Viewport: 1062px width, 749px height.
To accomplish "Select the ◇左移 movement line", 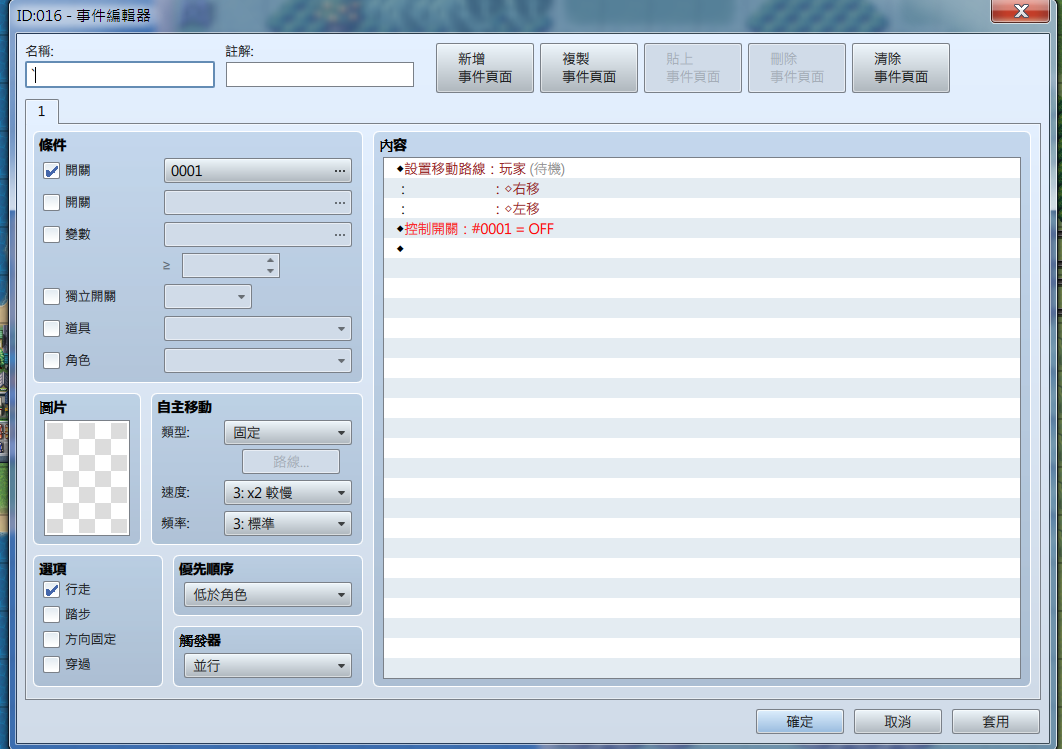I will tap(702, 209).
